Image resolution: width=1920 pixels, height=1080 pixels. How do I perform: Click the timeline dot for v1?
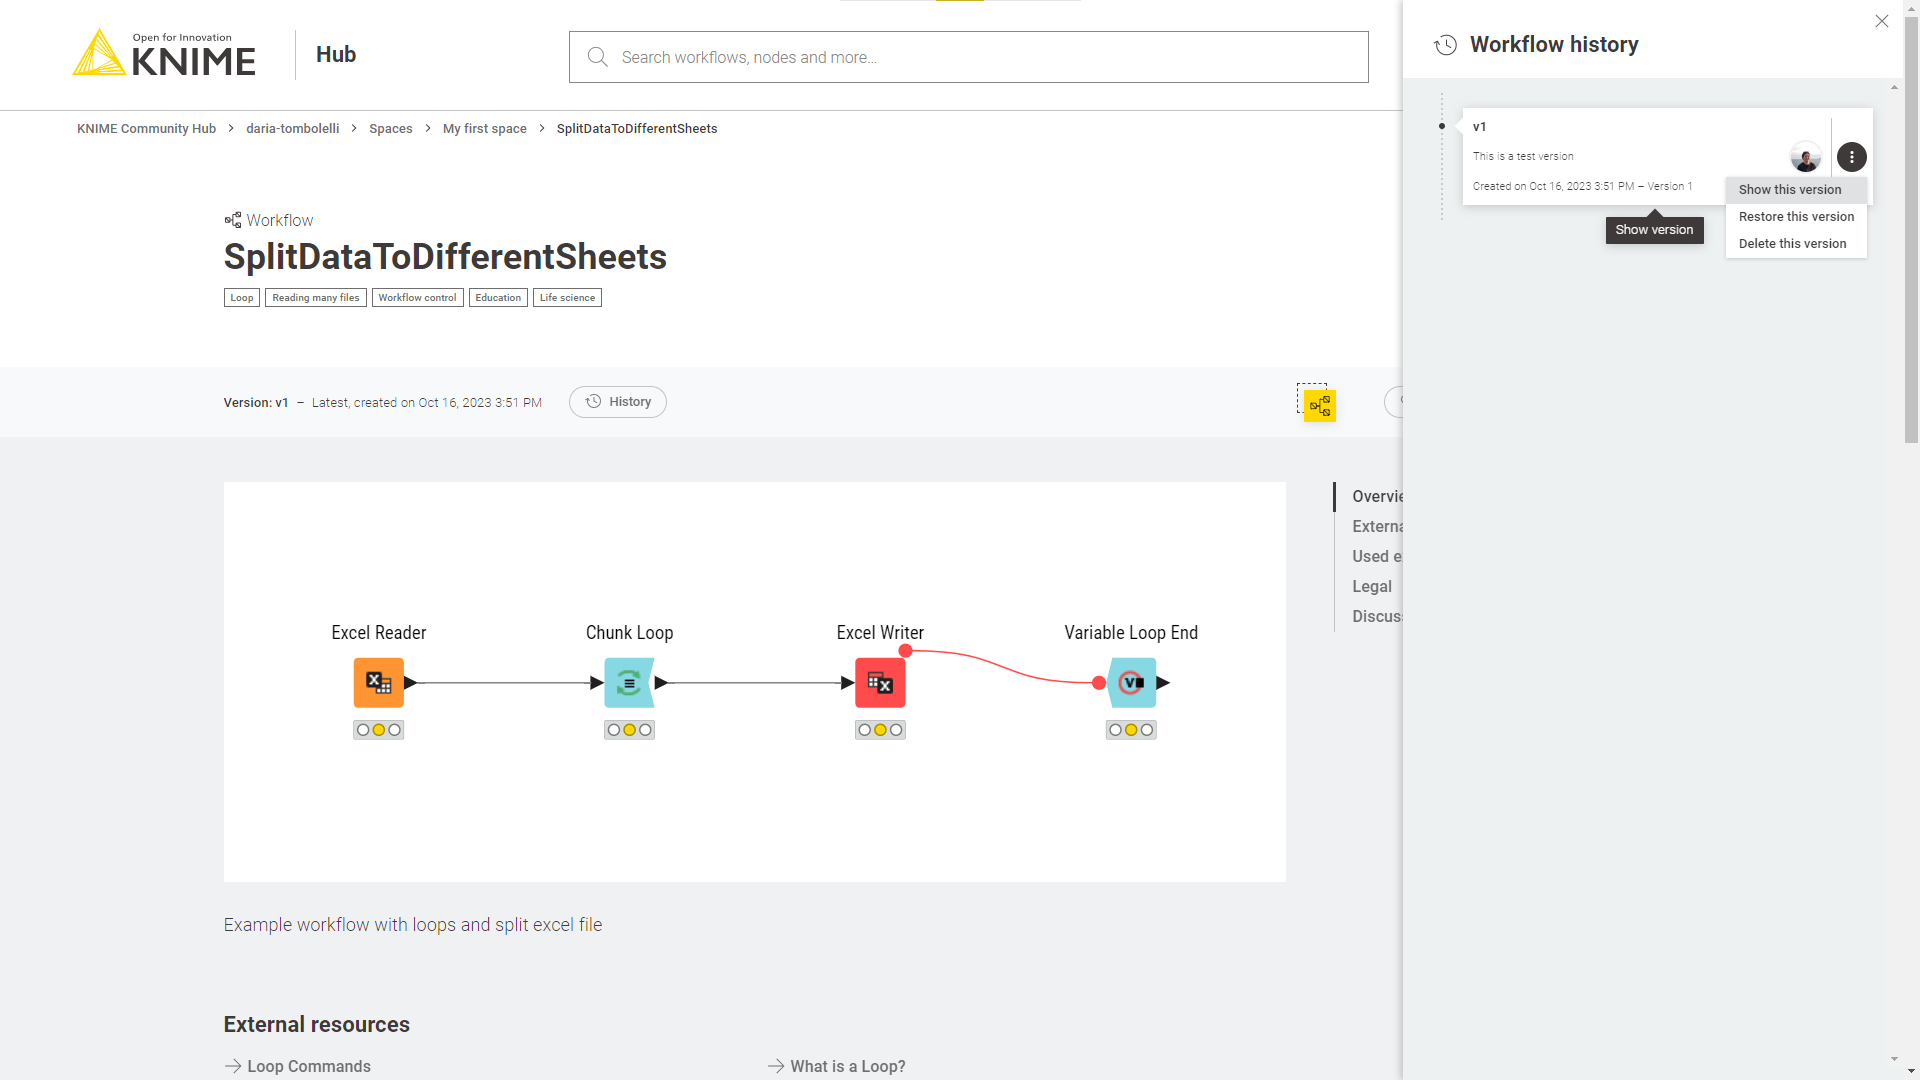point(1441,127)
